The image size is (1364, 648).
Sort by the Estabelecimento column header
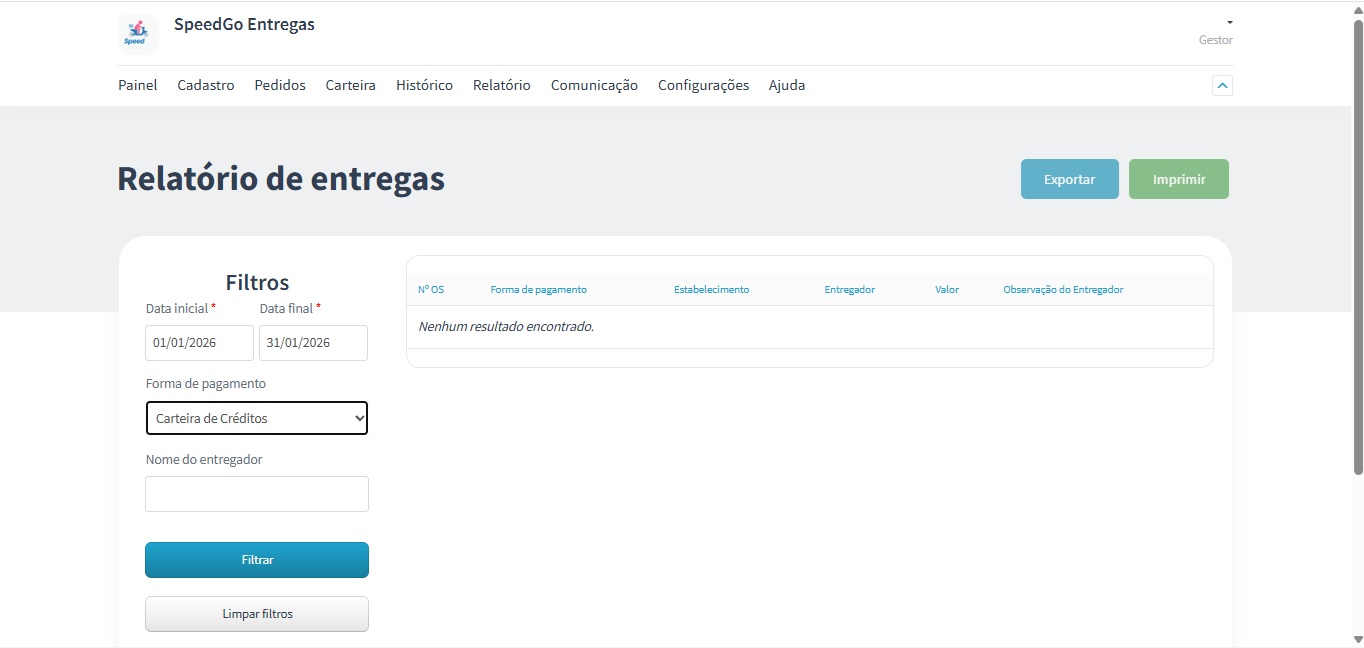[711, 290]
